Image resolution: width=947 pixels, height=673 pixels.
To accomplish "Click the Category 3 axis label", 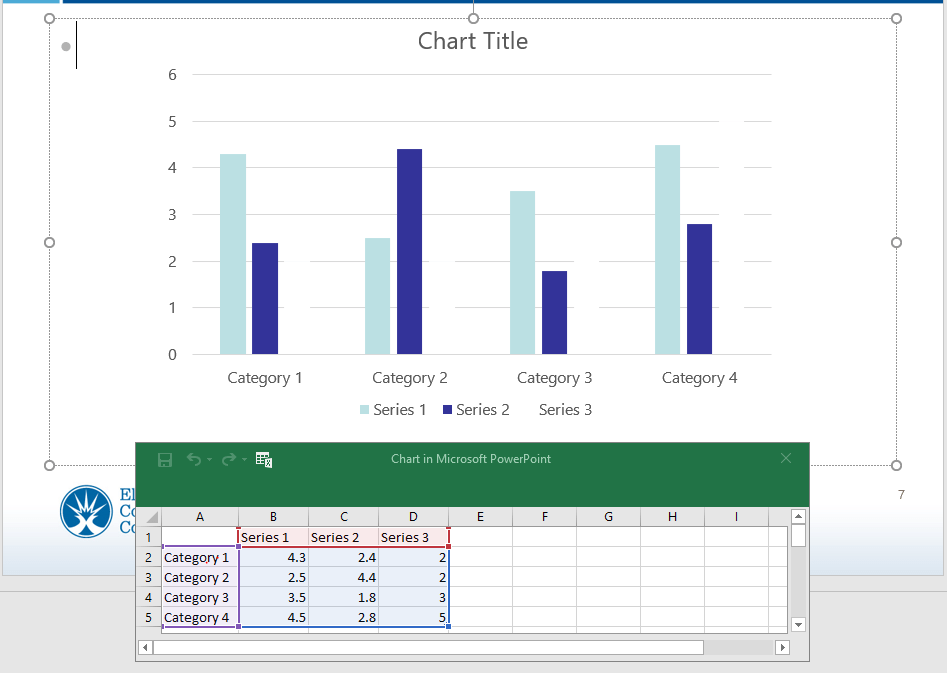I will 554,378.
